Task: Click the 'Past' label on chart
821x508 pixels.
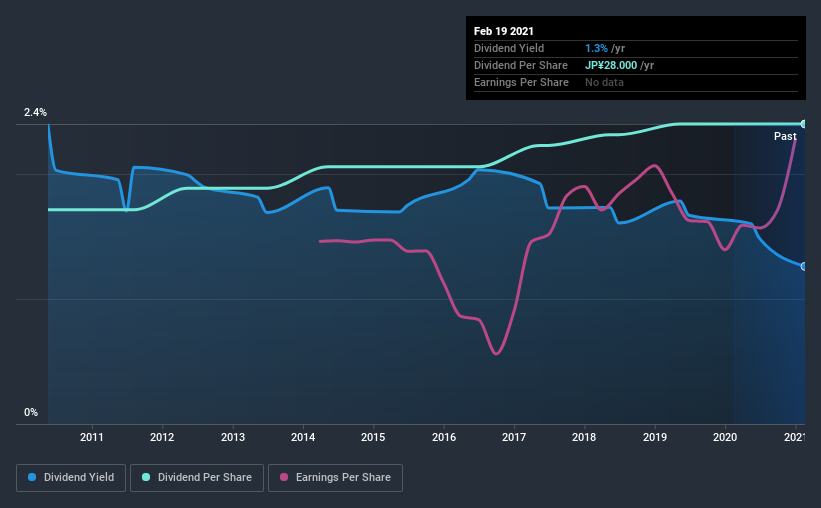Action: (785, 136)
